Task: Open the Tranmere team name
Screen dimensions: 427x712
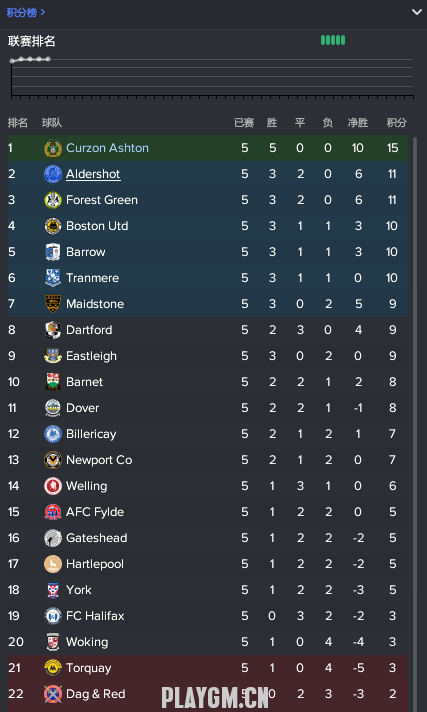Action: click(92, 278)
